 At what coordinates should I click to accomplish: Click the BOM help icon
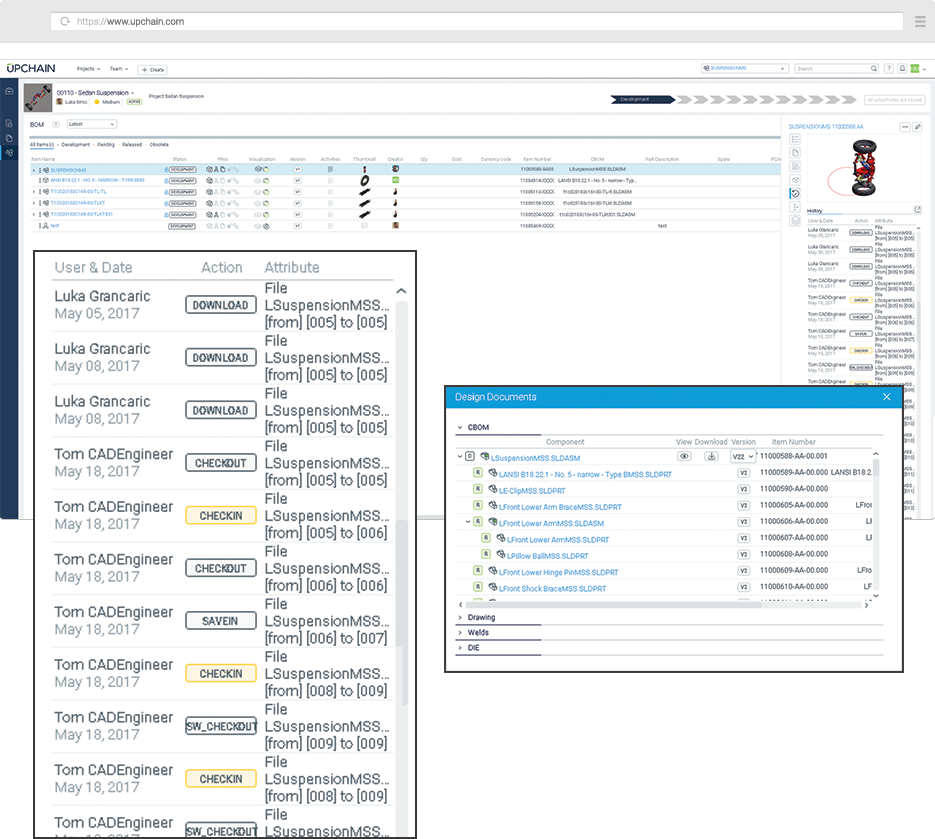(55, 125)
